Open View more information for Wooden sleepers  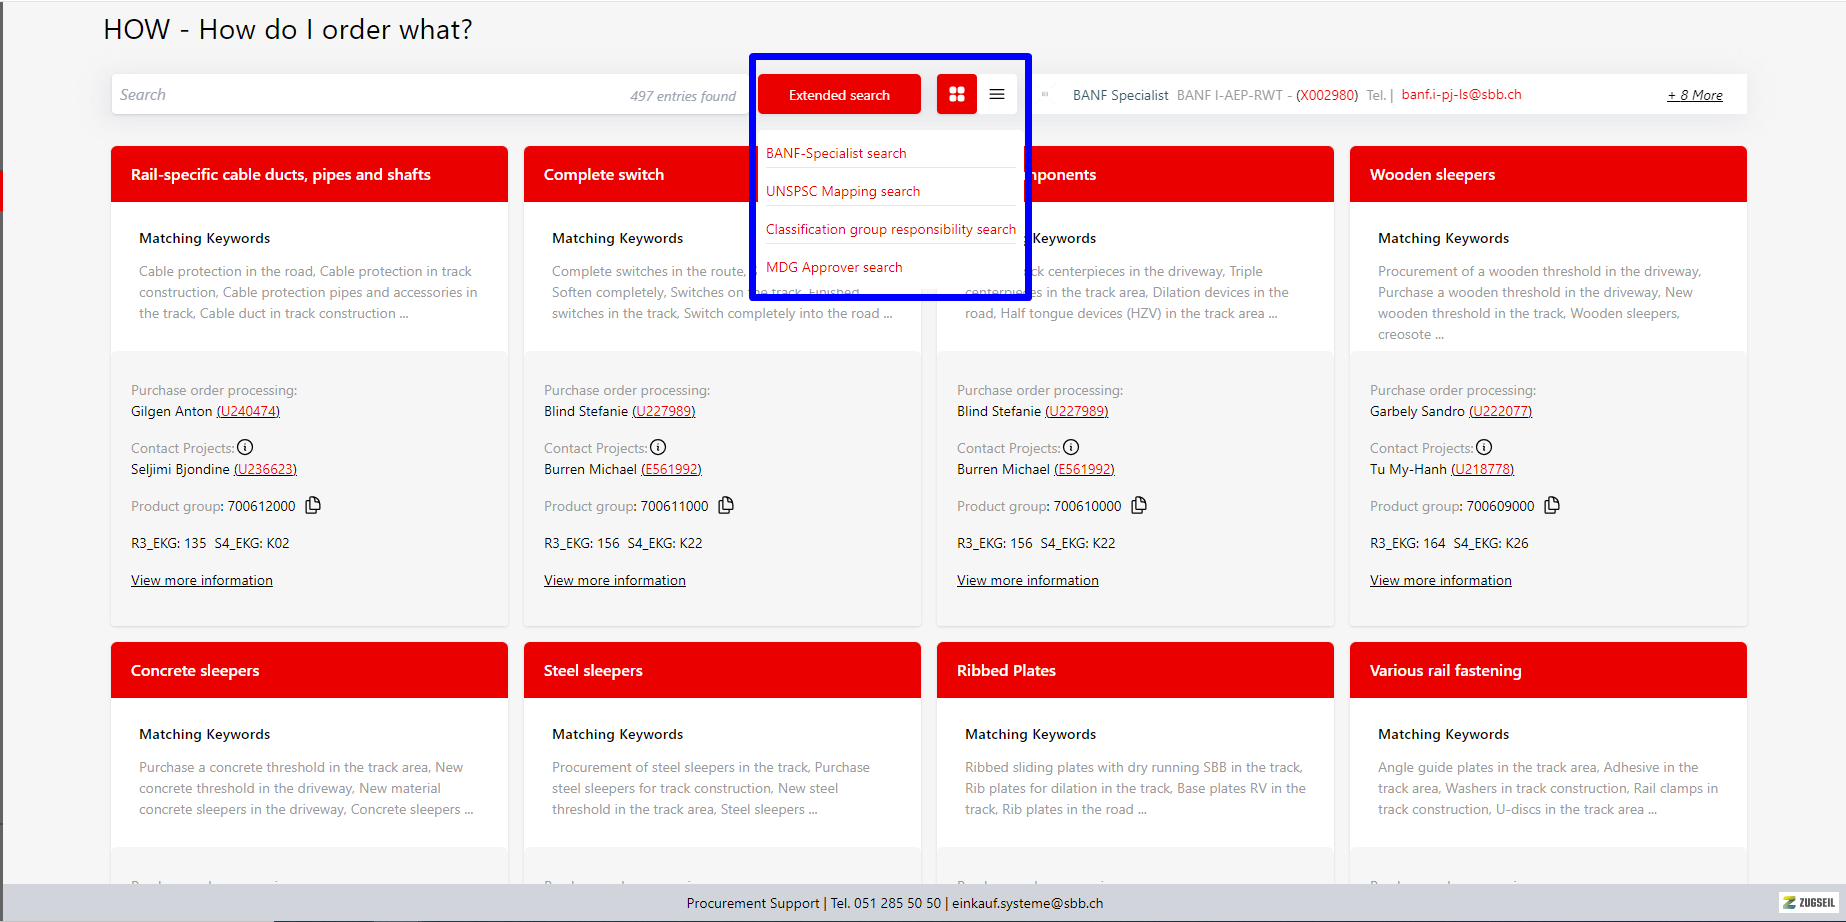click(1440, 580)
